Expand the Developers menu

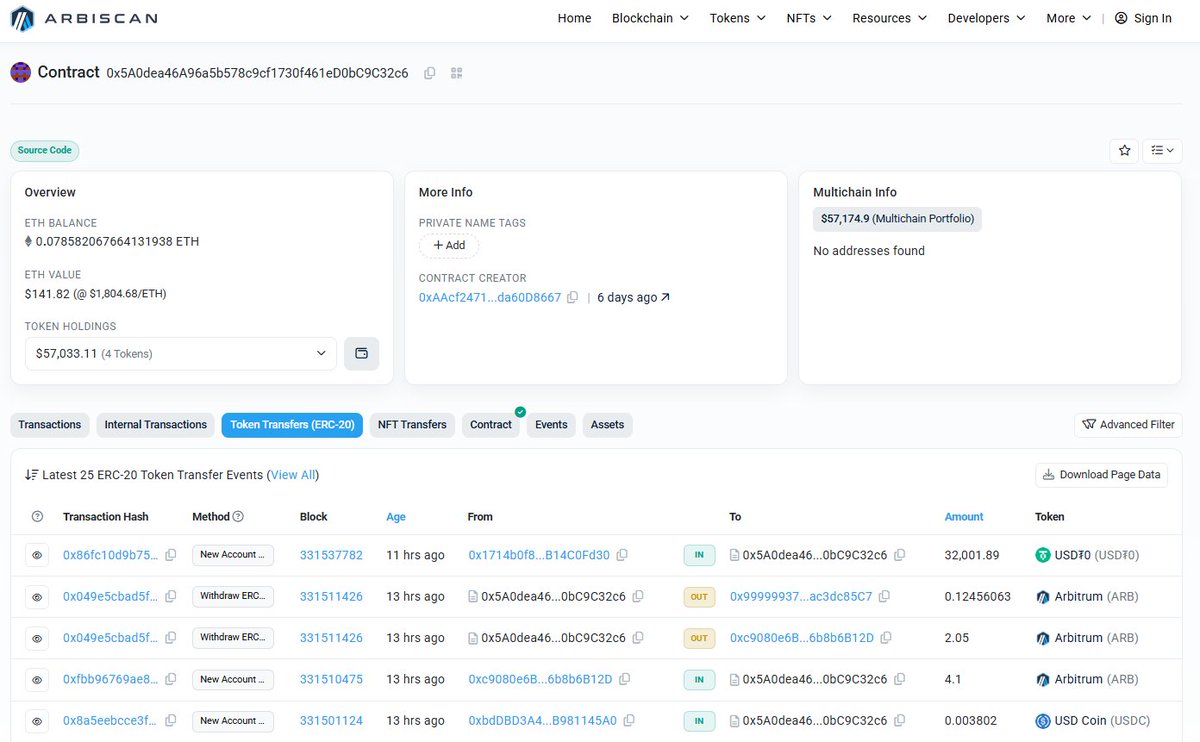pyautogui.click(x=986, y=18)
